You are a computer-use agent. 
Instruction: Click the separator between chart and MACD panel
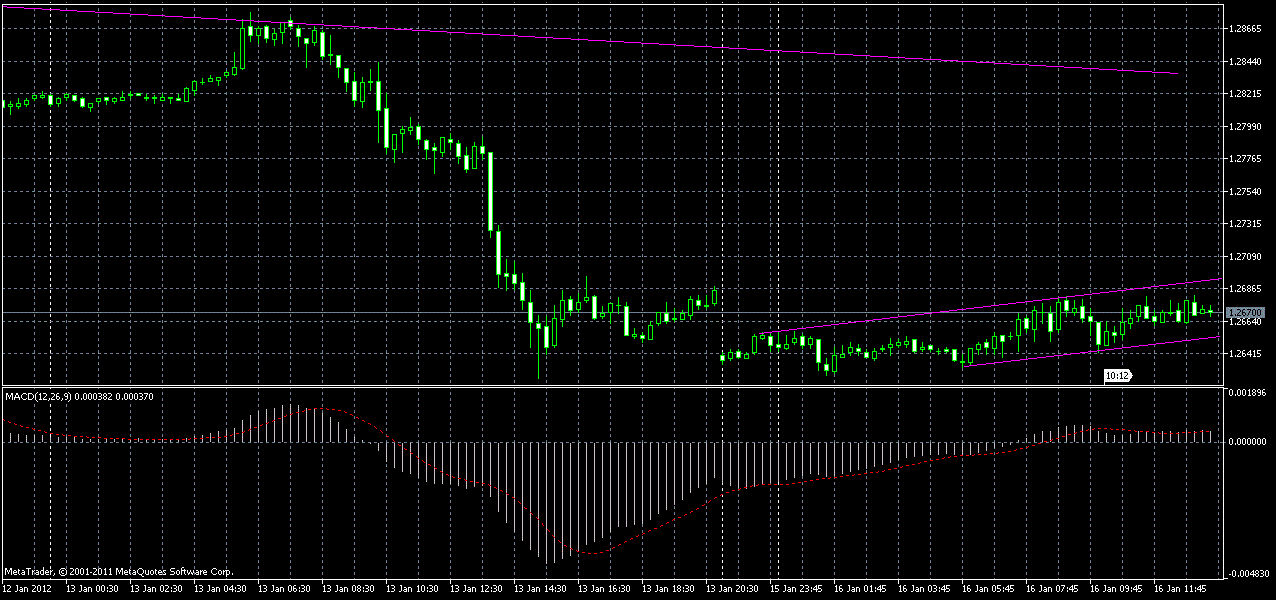600,385
